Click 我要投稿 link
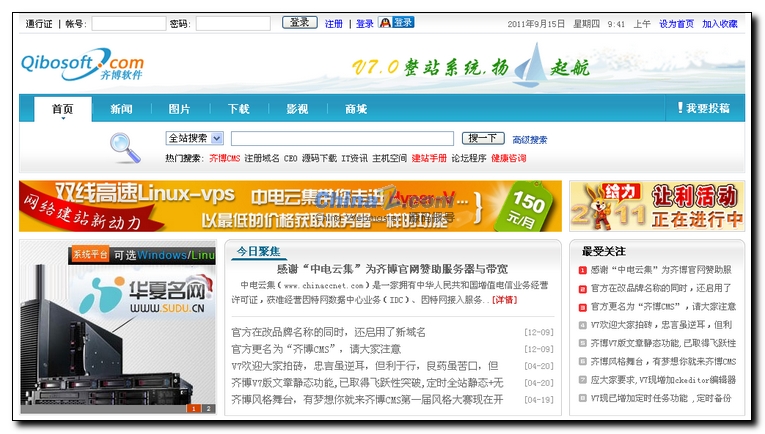This screenshot has width=765, height=434. tap(708, 108)
